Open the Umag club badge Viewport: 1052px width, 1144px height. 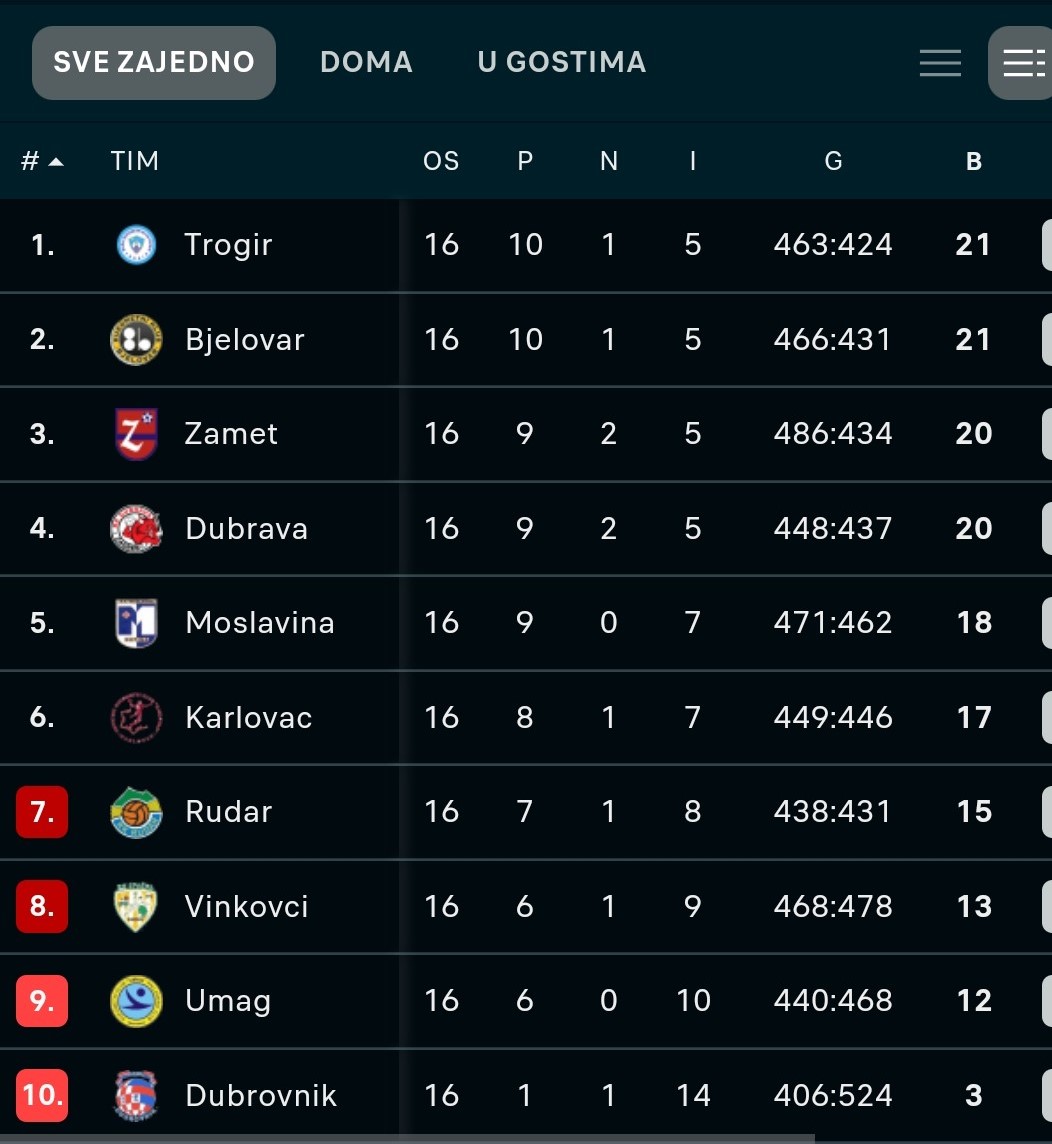(x=136, y=1000)
